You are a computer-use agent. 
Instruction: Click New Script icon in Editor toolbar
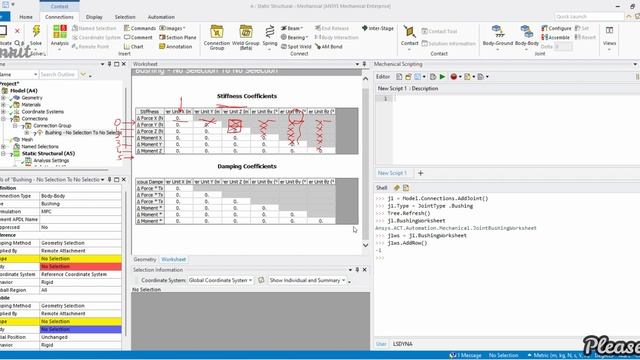[399, 77]
